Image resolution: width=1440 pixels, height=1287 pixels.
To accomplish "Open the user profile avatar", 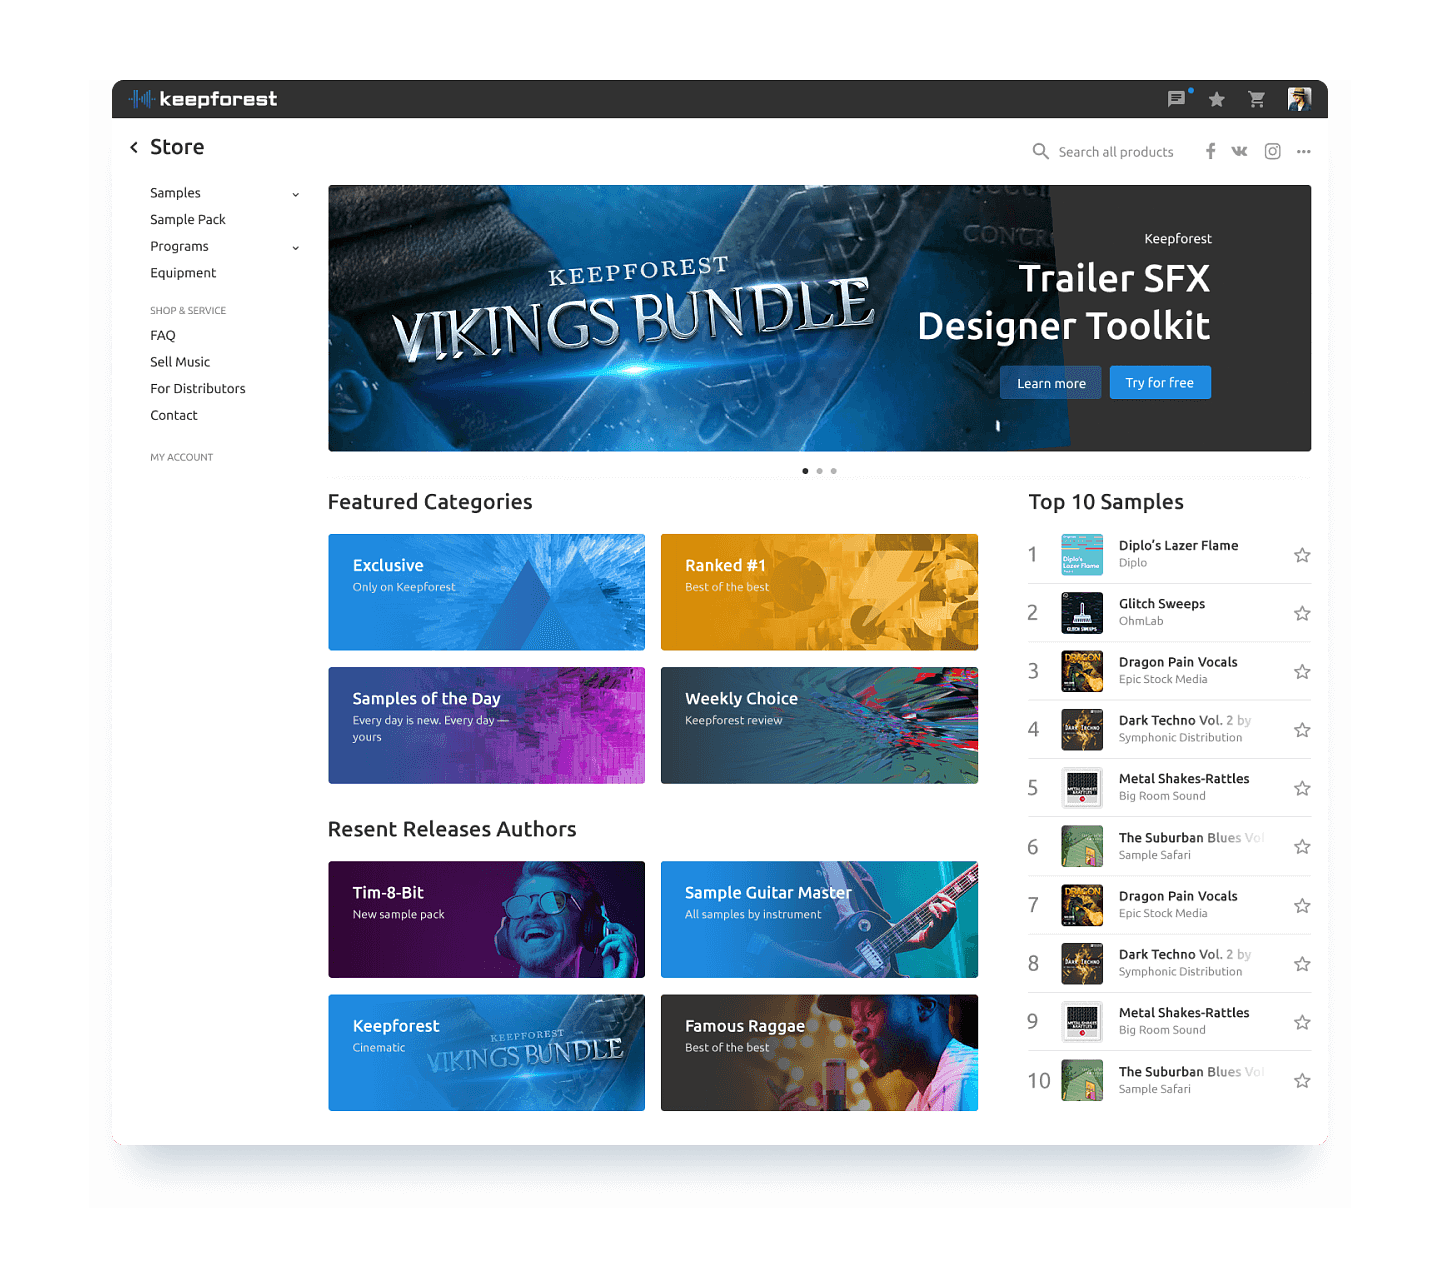I will 1299,99.
